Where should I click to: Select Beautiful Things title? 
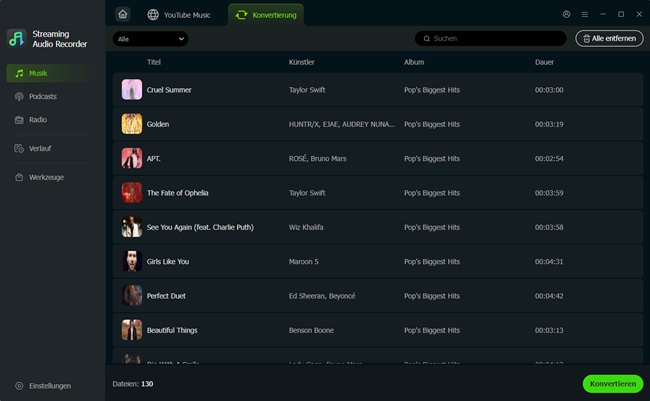tap(172, 331)
